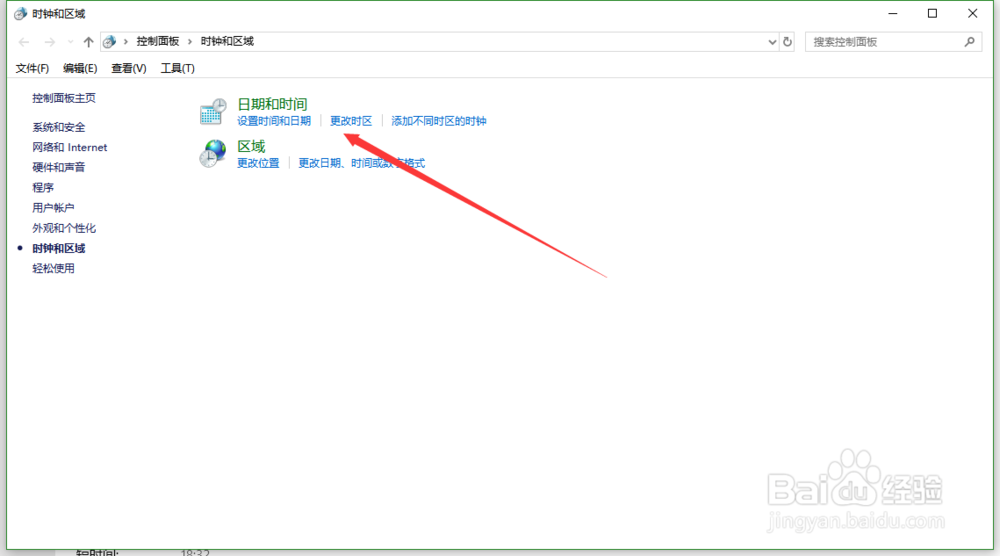Click the 更改位置 link
The image size is (1000, 556).
(258, 163)
